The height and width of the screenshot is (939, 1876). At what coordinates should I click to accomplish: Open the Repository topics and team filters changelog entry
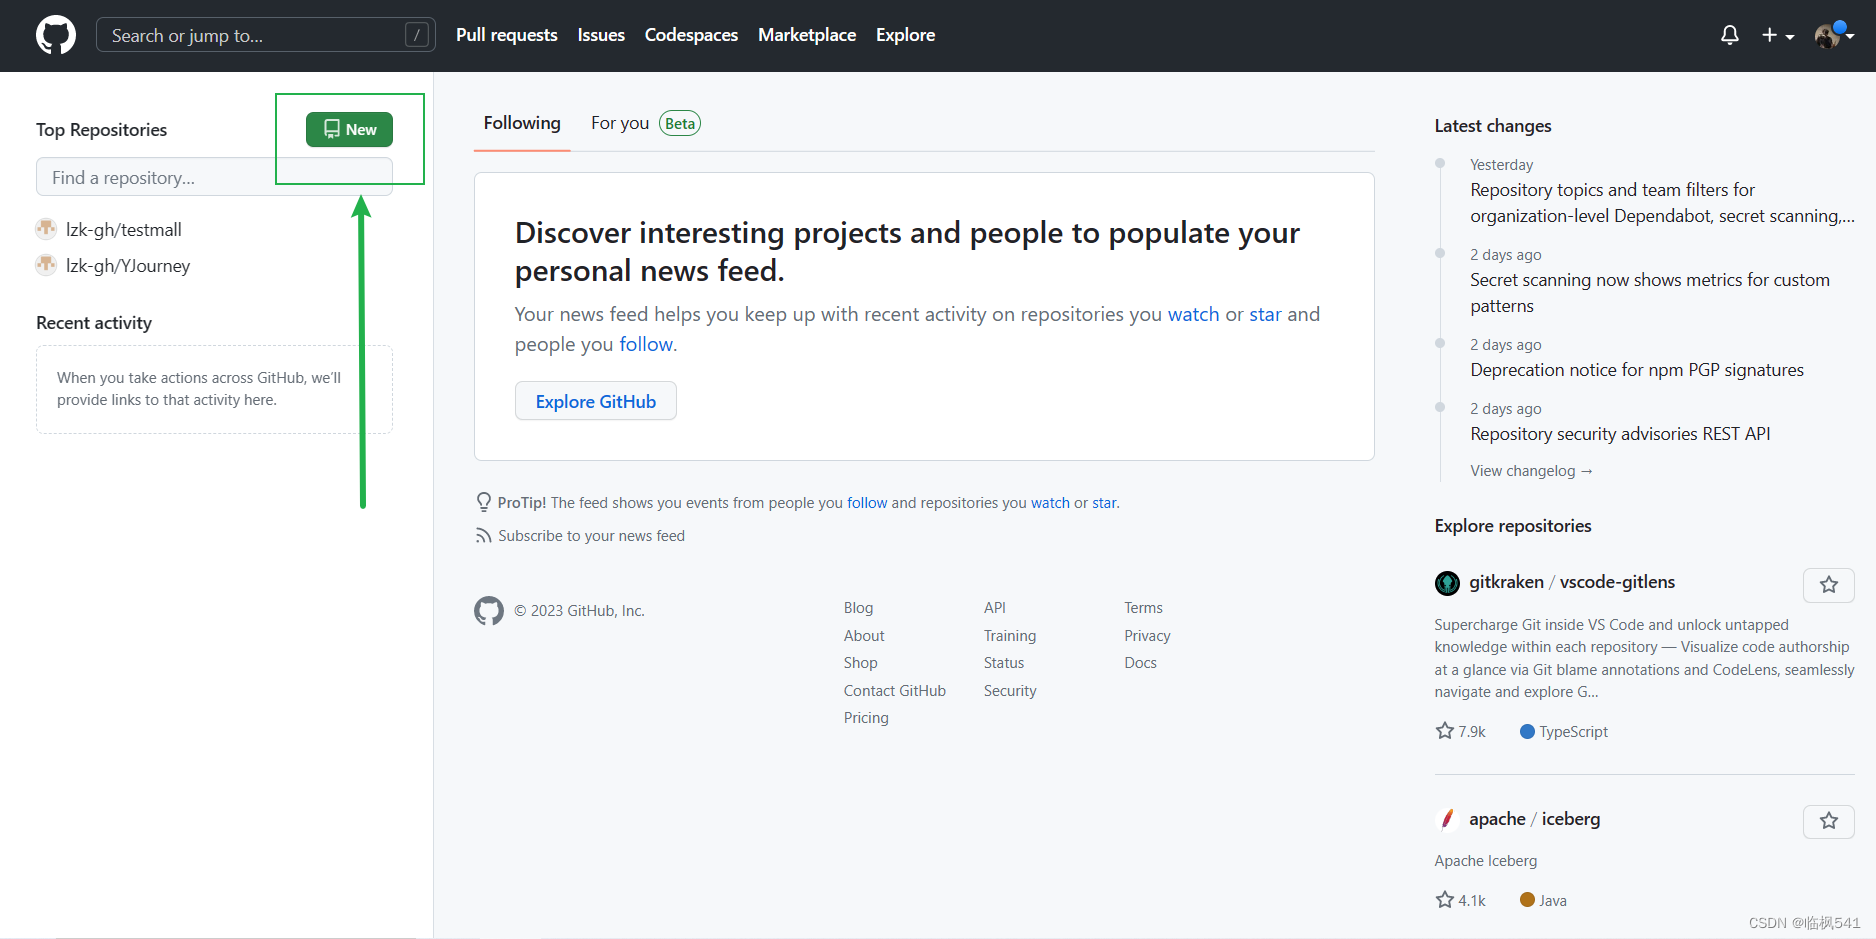coord(1661,203)
